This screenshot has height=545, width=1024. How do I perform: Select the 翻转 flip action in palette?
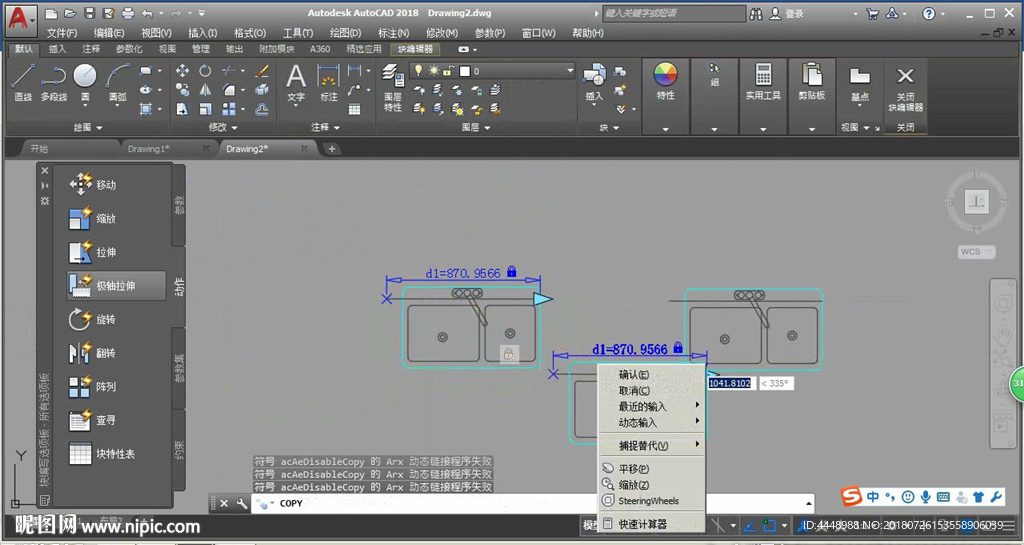coord(93,353)
